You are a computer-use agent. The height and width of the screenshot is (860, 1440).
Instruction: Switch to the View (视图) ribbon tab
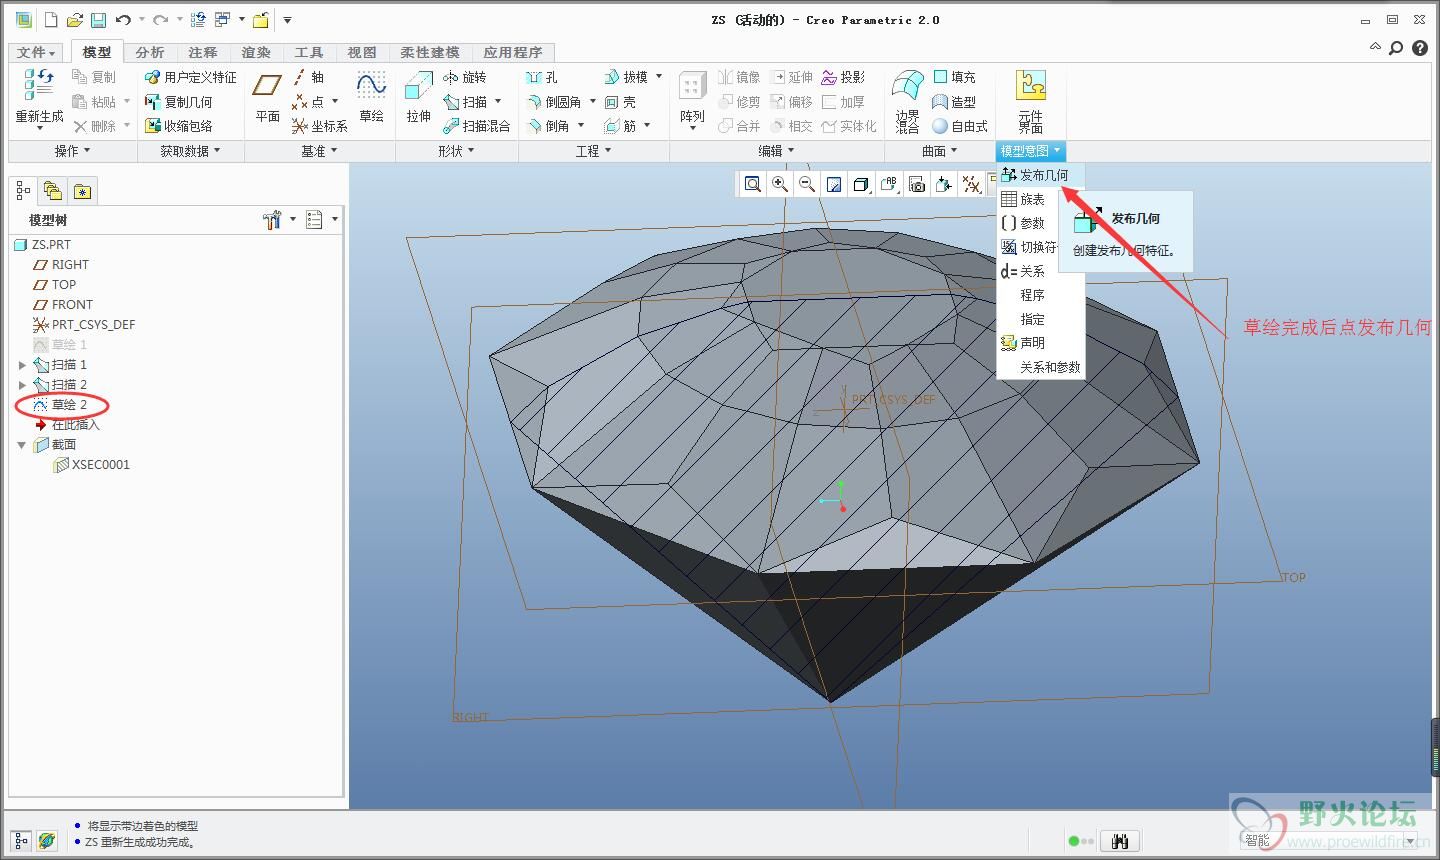(x=362, y=52)
